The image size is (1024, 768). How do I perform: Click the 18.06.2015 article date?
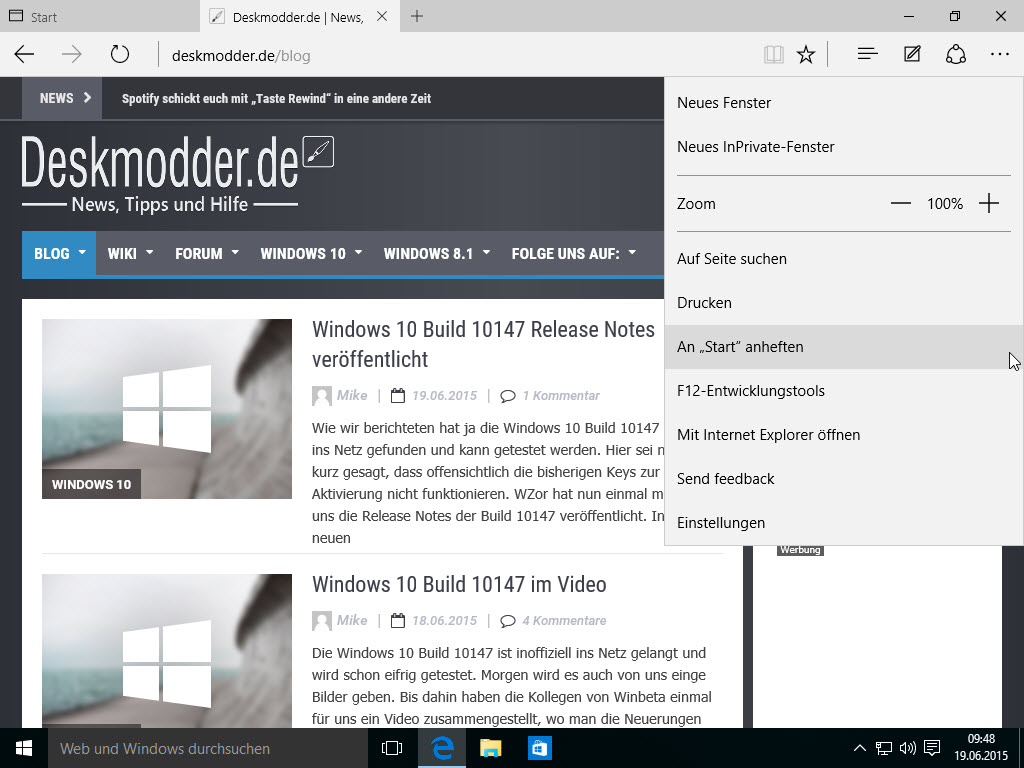[x=444, y=621]
